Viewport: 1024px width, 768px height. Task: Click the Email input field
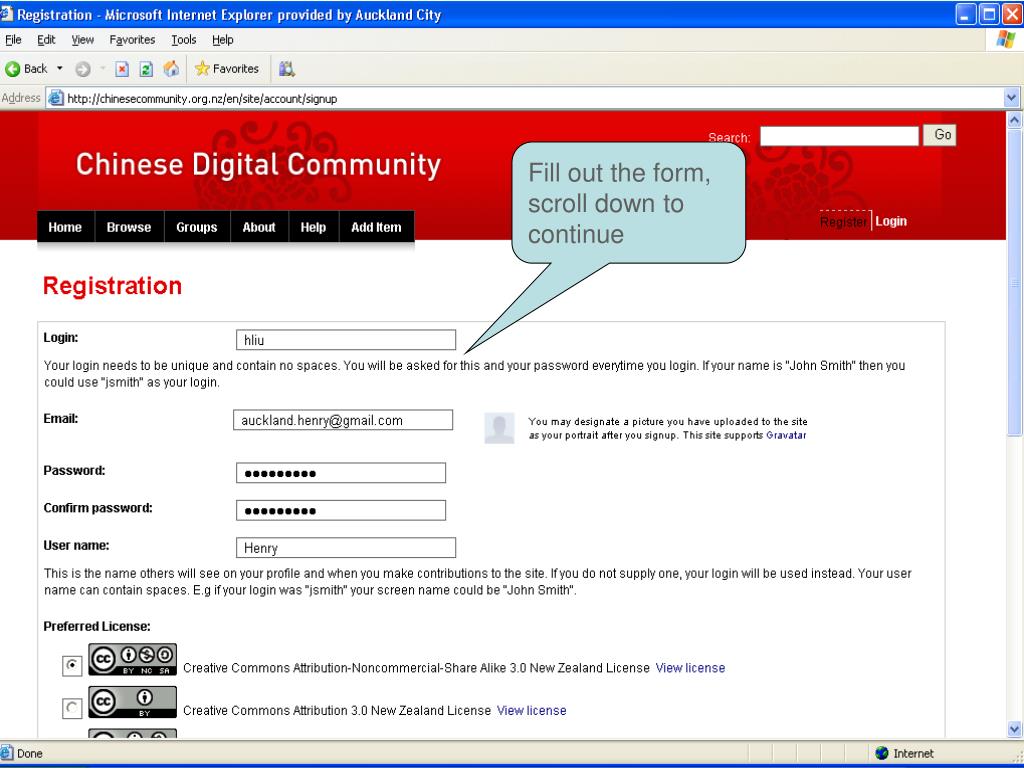point(343,420)
